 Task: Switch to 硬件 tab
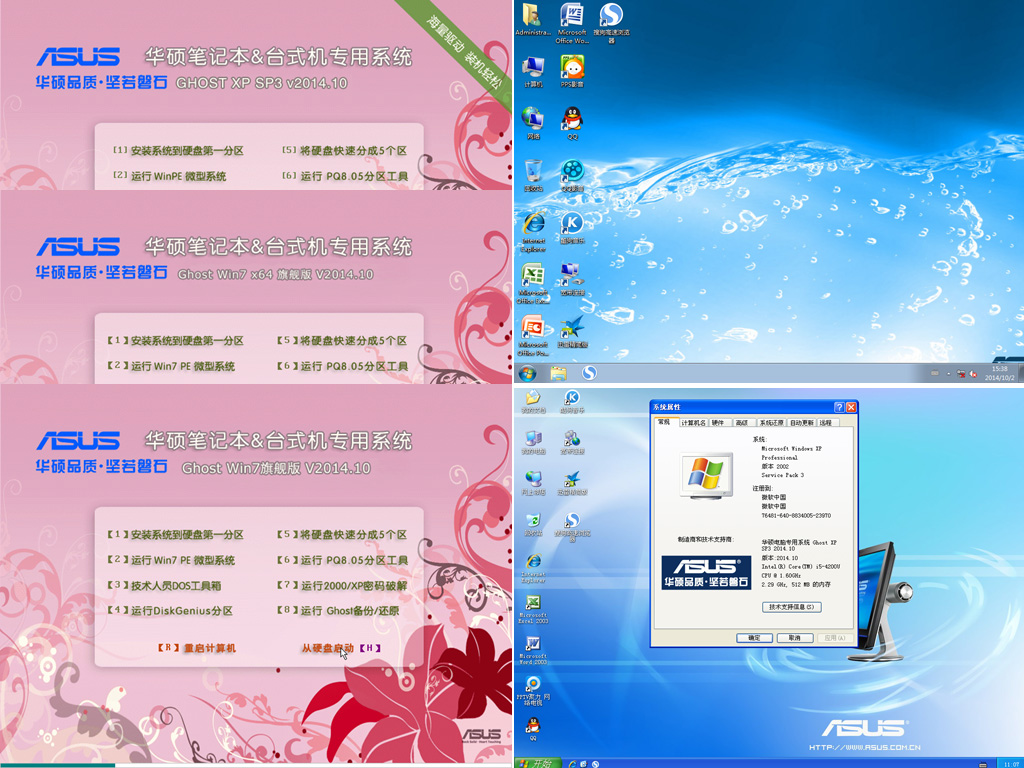point(718,423)
